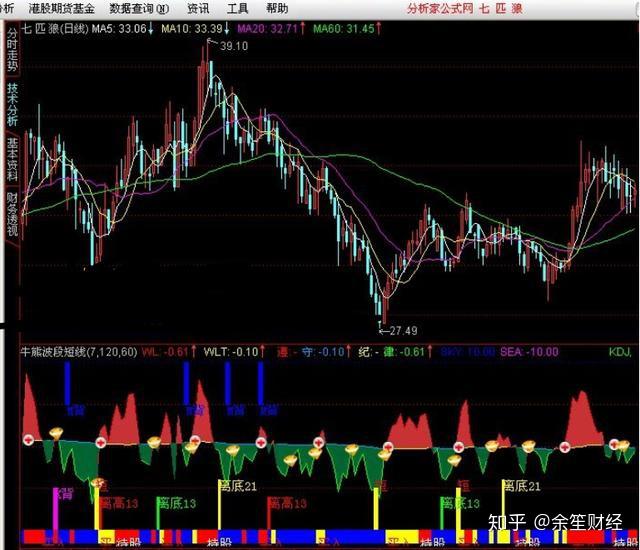Click the 27.49 low price label
The image size is (640, 550).
point(403,330)
